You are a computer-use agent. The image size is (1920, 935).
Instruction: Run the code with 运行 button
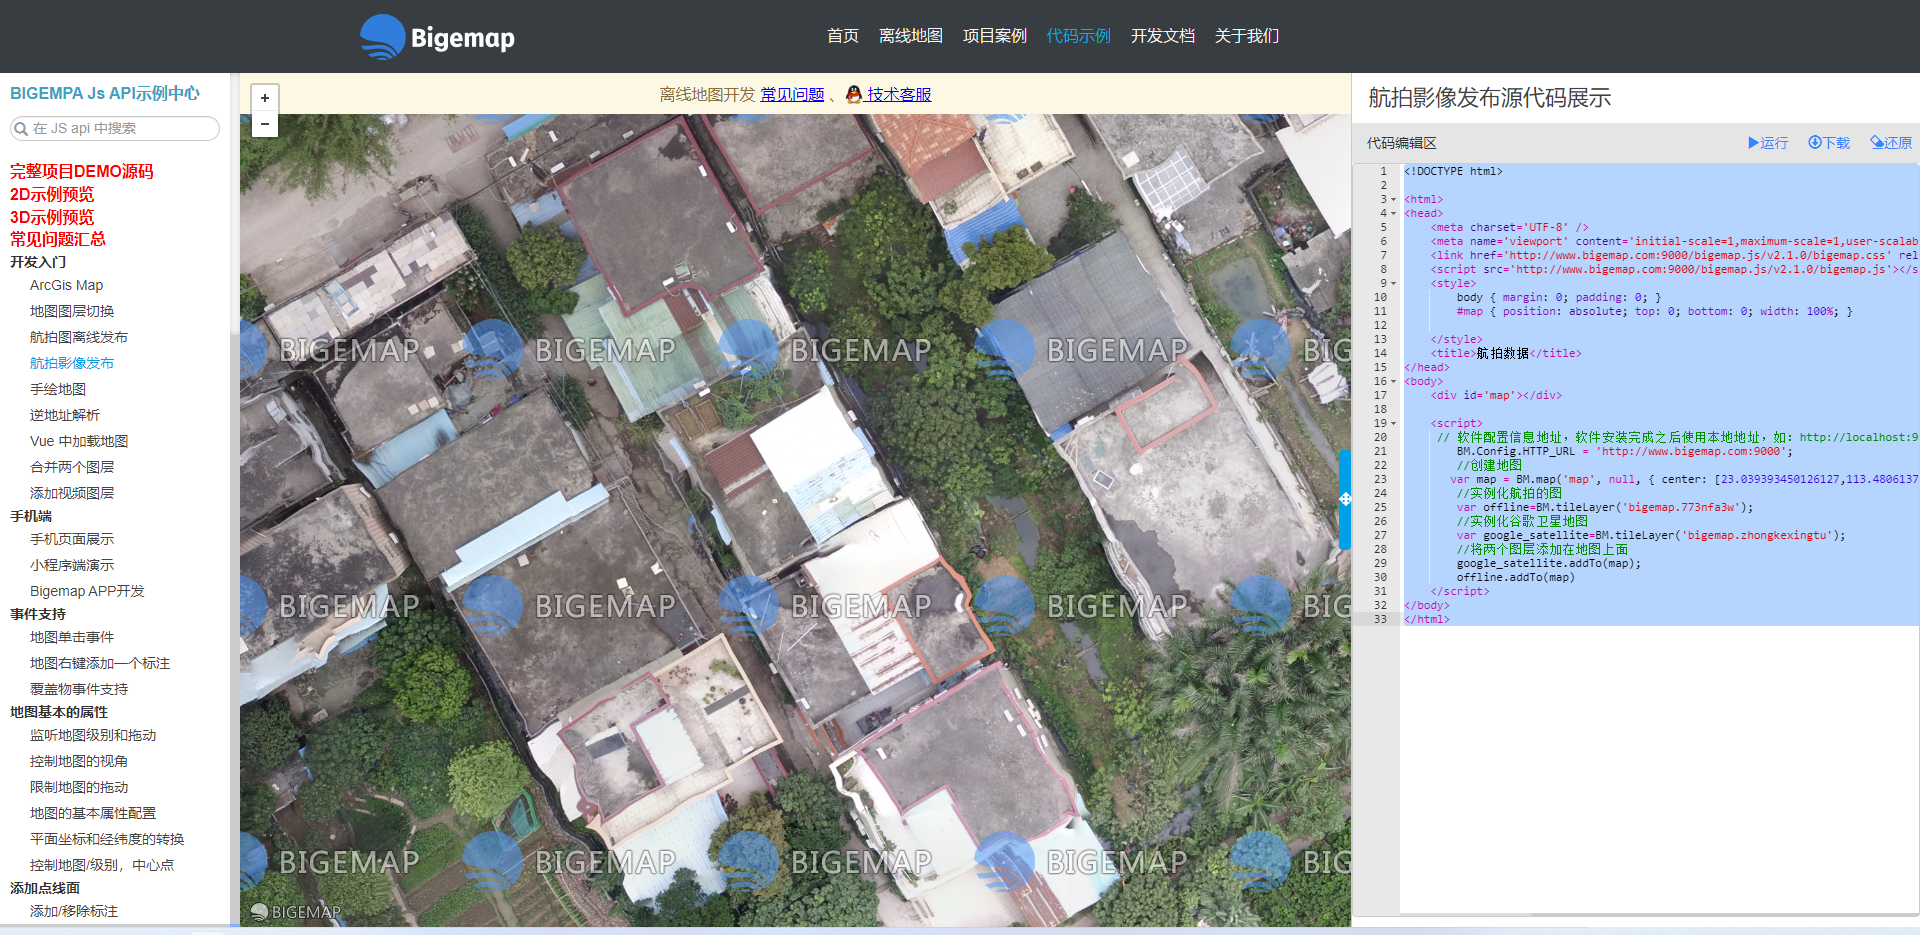pos(1768,143)
